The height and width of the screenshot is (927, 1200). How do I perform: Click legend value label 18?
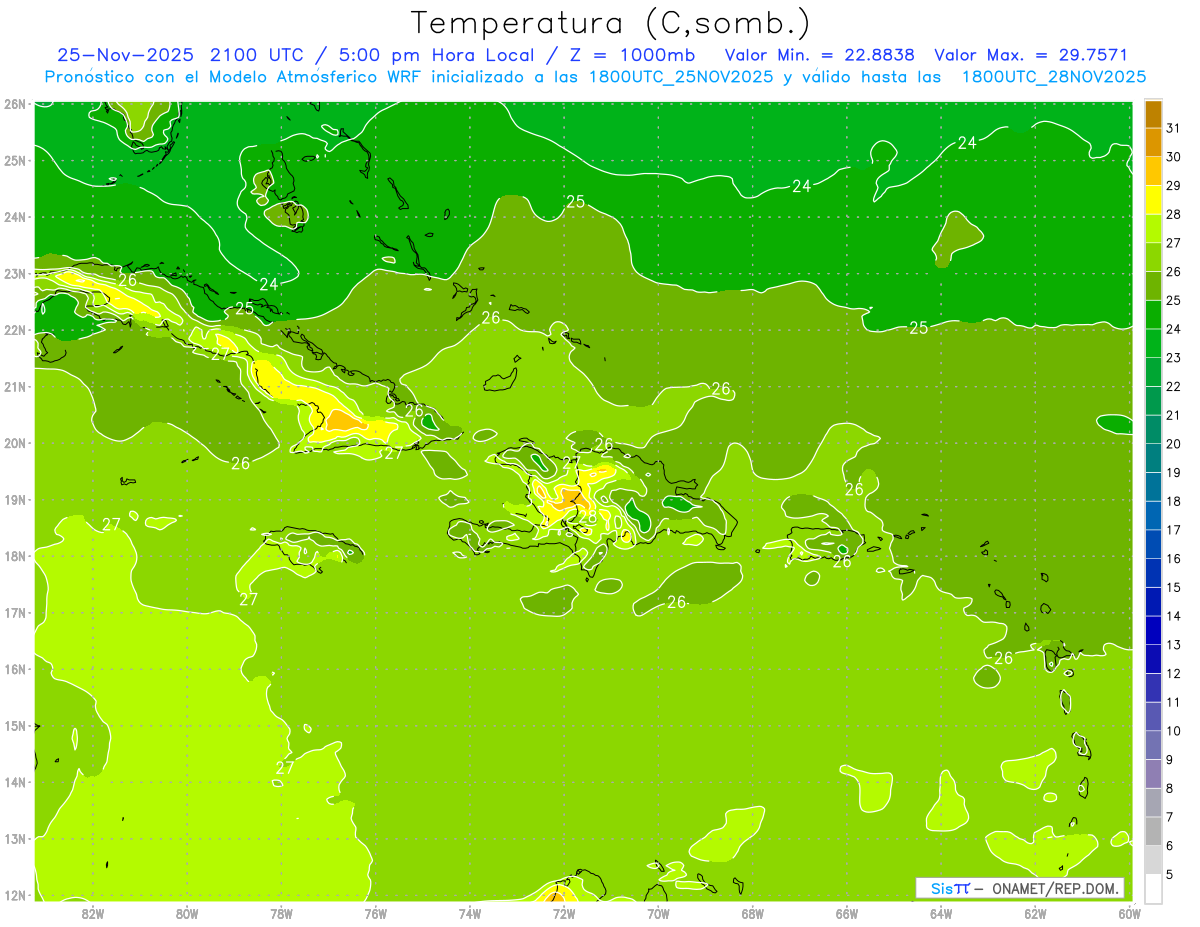[x=1174, y=501]
